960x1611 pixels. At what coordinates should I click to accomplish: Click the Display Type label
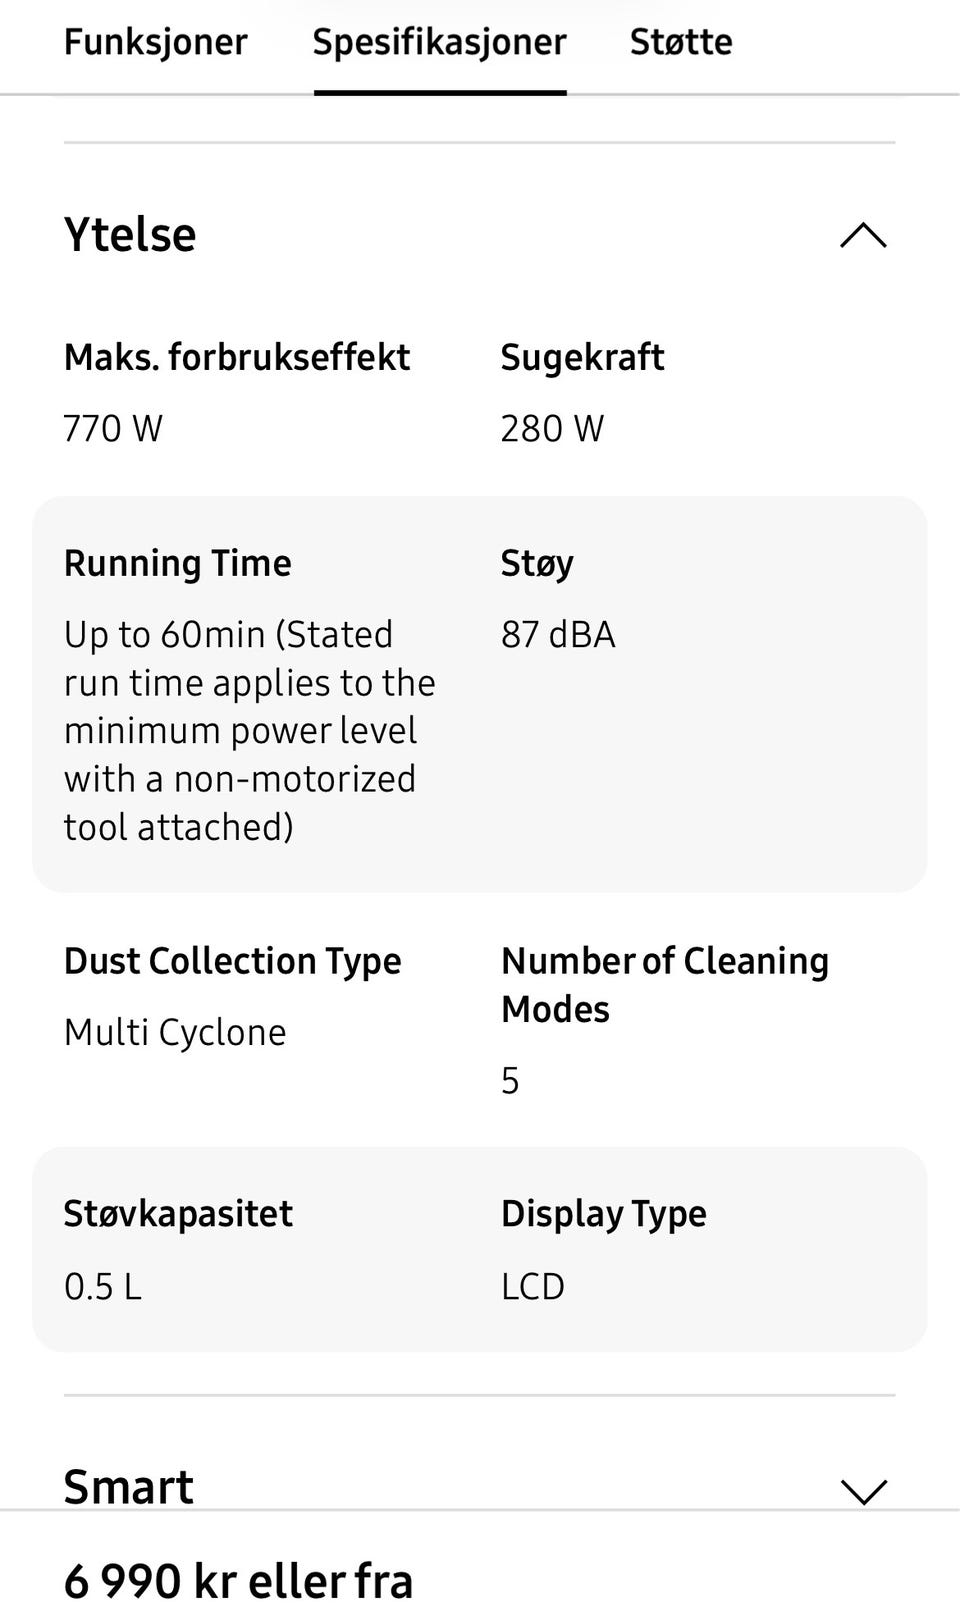pos(603,1214)
